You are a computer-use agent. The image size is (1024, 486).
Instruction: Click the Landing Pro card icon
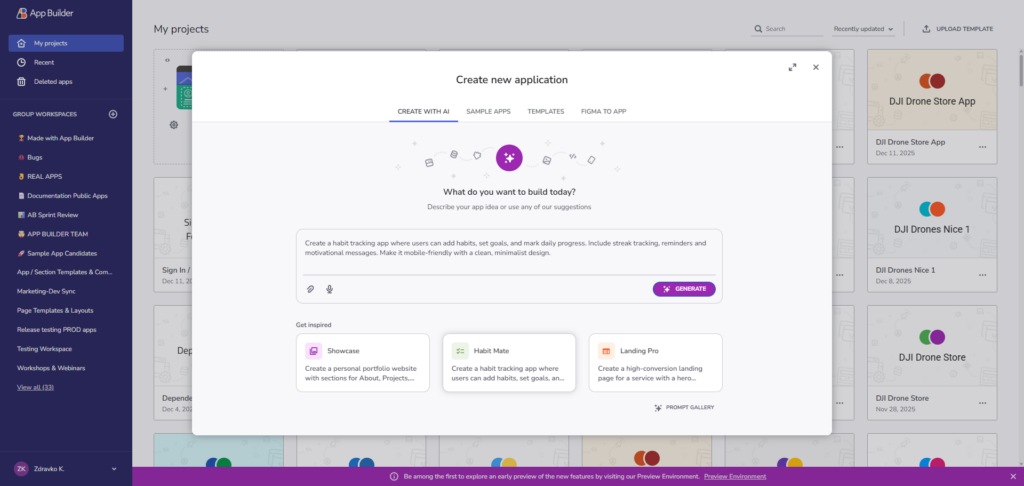606,351
